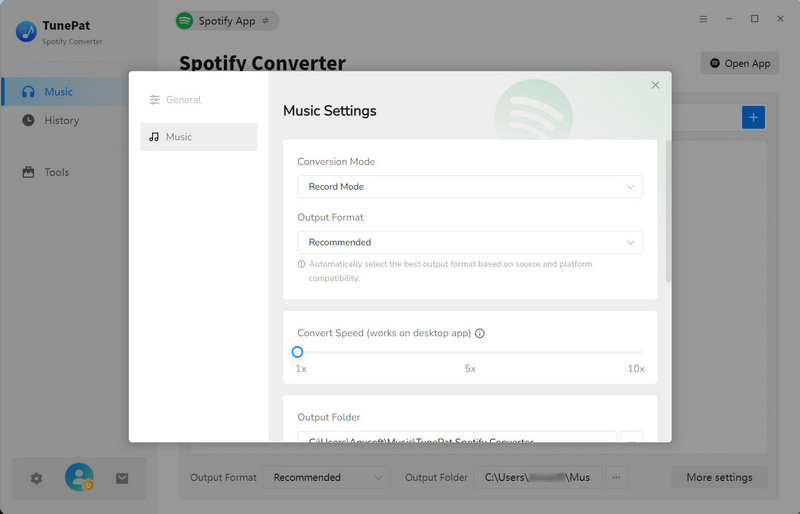Click the toolbox icon beside Tools

(x=28, y=172)
